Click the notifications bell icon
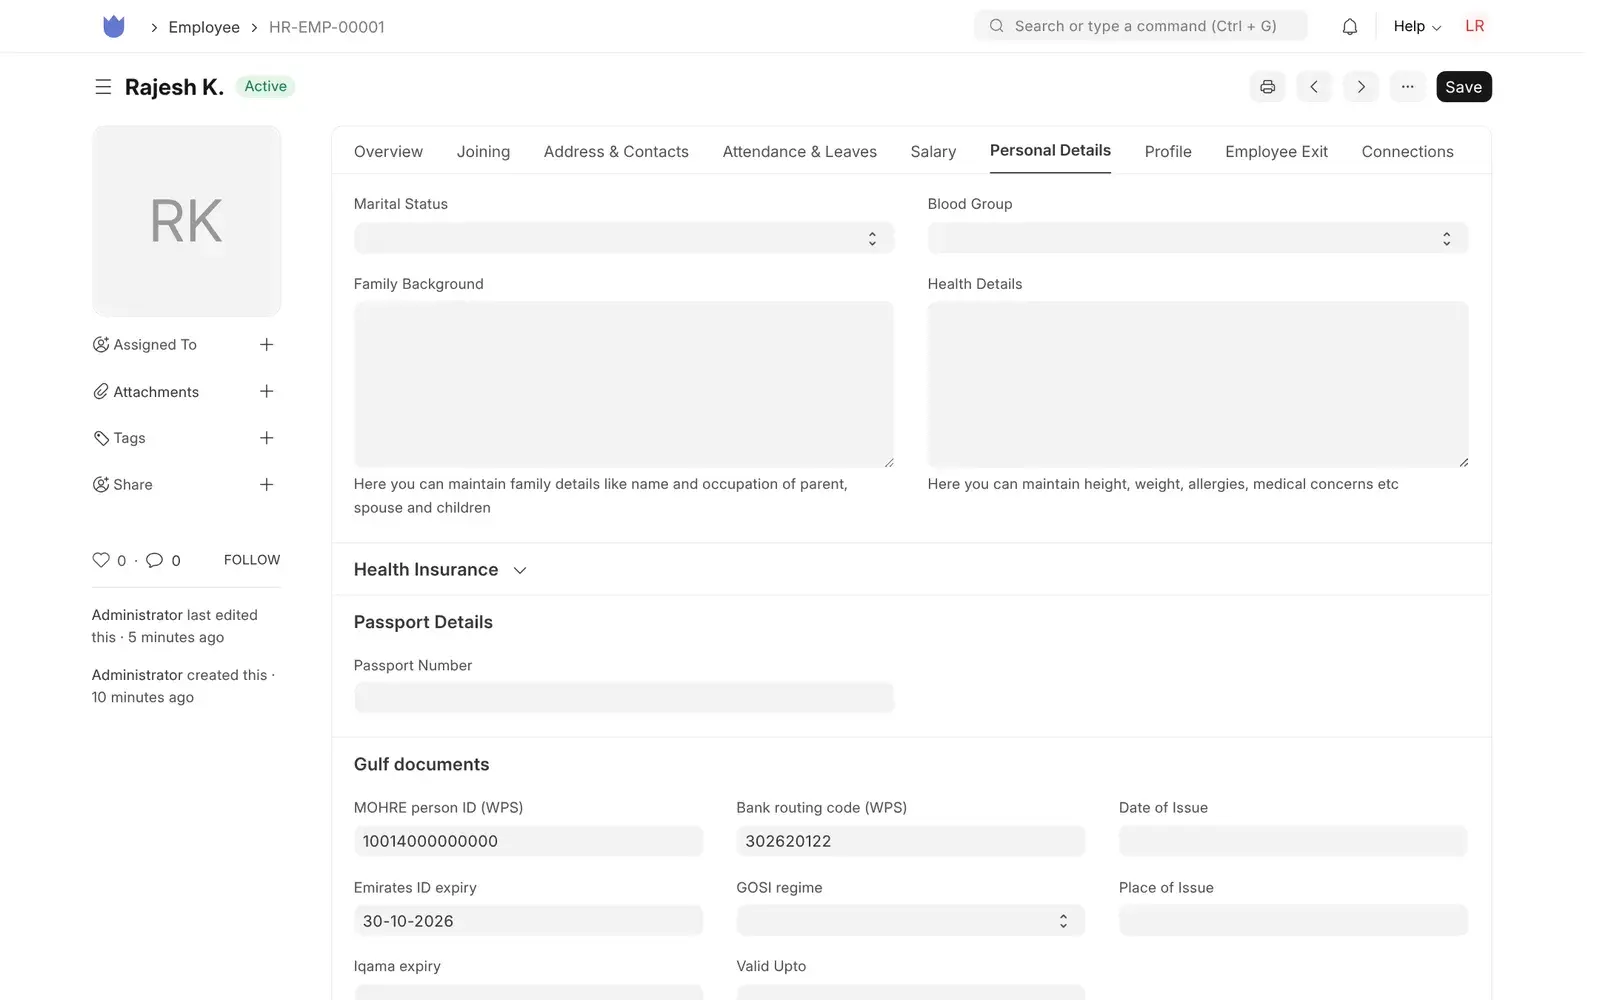The height and width of the screenshot is (1000, 1600). [x=1349, y=27]
